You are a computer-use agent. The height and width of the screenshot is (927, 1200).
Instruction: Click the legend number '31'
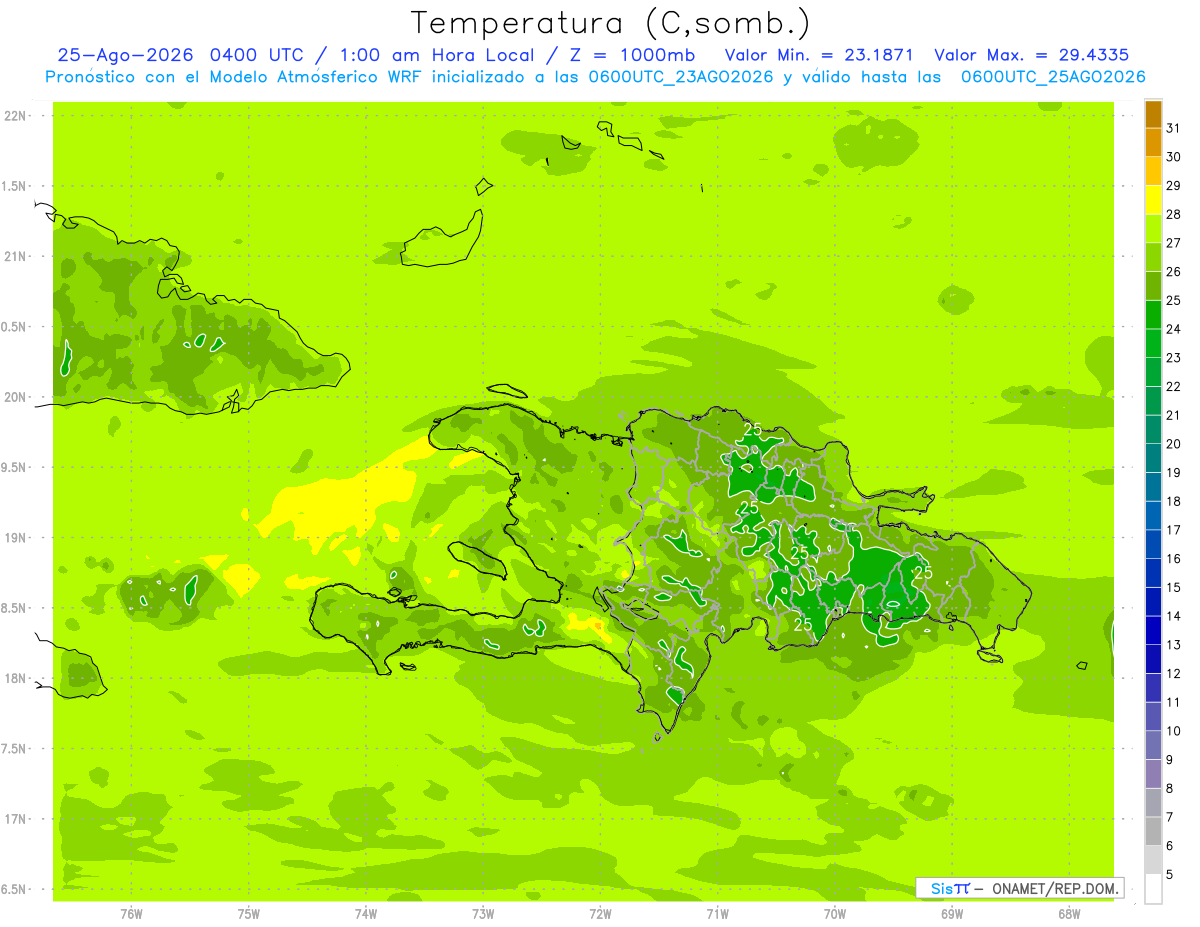(1174, 128)
